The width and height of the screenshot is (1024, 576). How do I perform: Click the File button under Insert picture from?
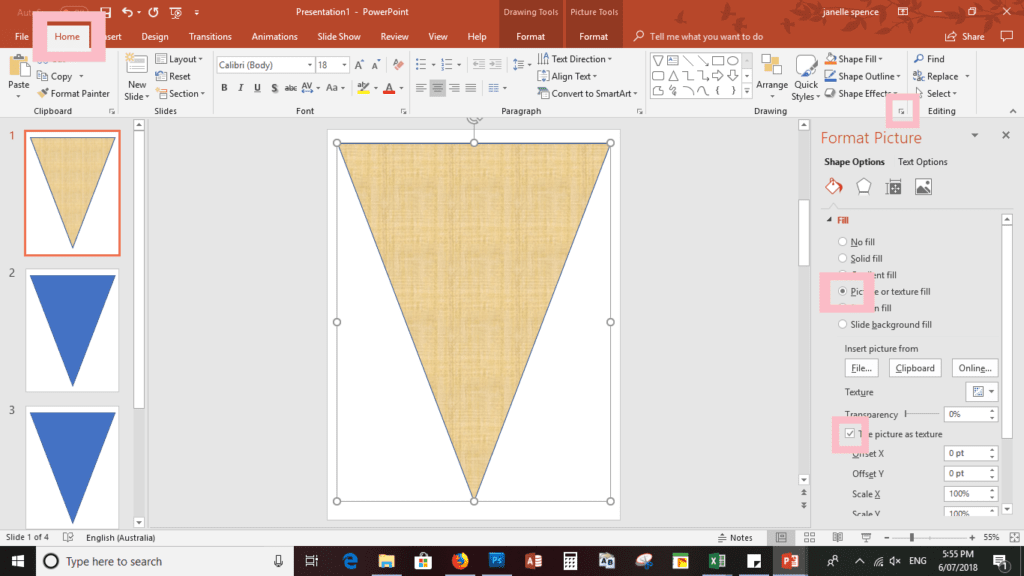[x=861, y=367]
